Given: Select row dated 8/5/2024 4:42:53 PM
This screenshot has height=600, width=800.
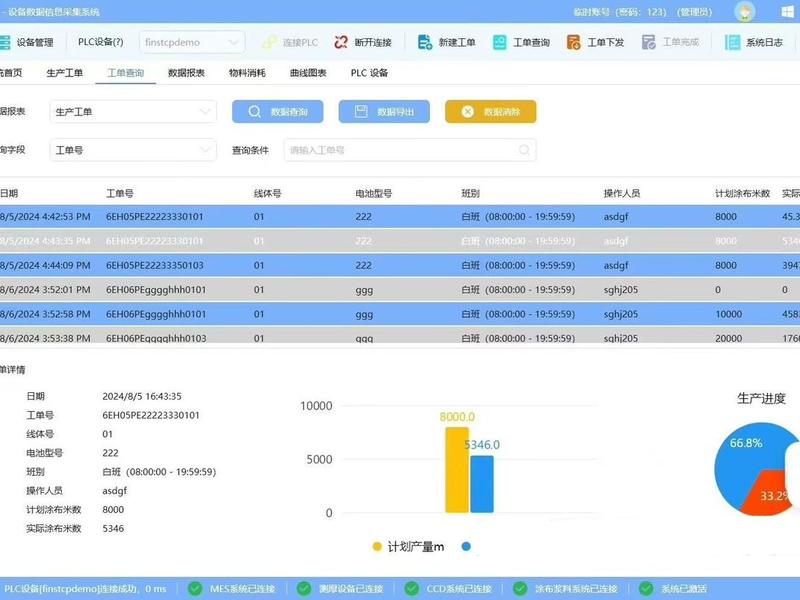Looking at the screenshot, I should [400, 216].
